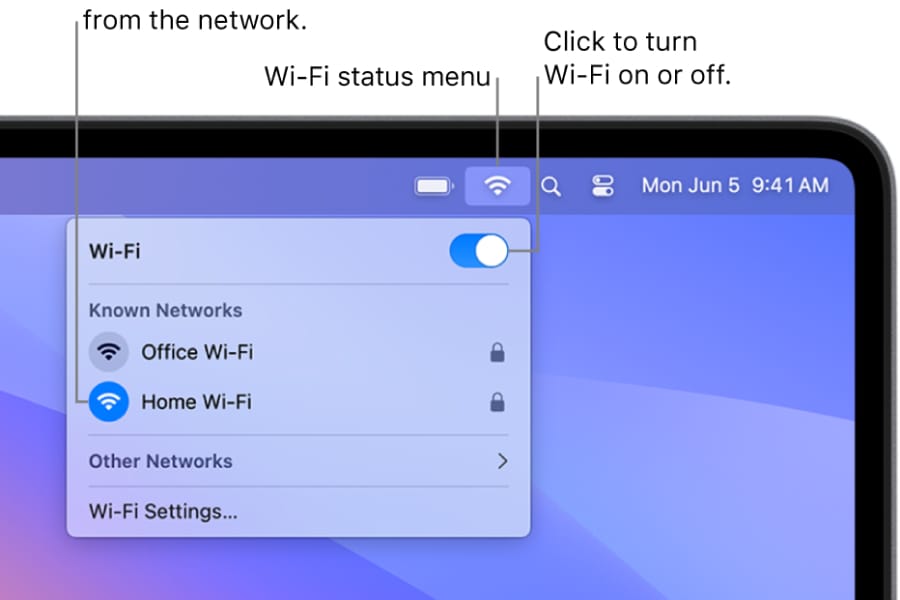
Task: Click the Mon Jun 5 9:41 AM clock
Action: click(735, 185)
